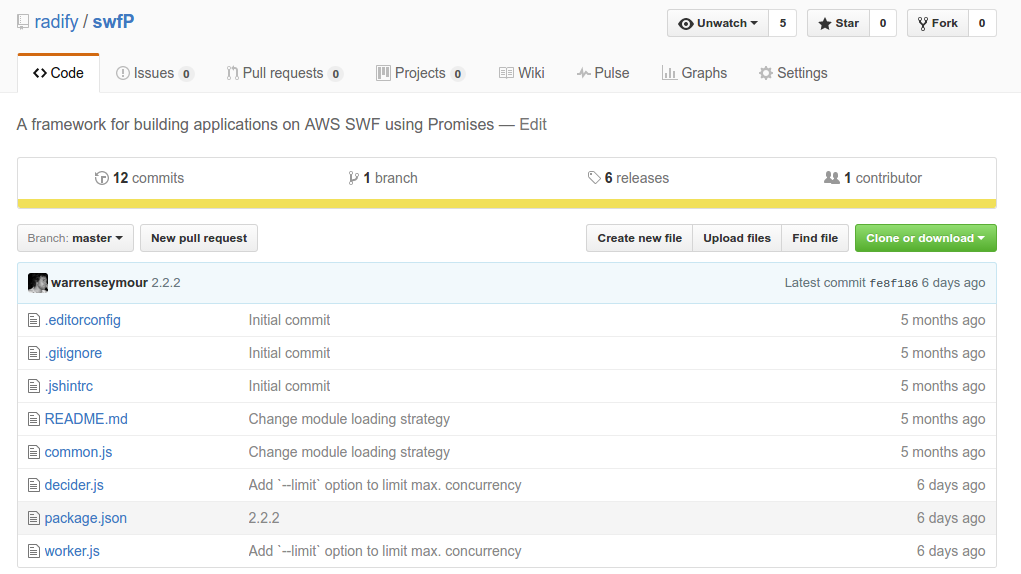Open README.md's "Change module loading strategy" commit
This screenshot has height=574, width=1021.
(349, 419)
